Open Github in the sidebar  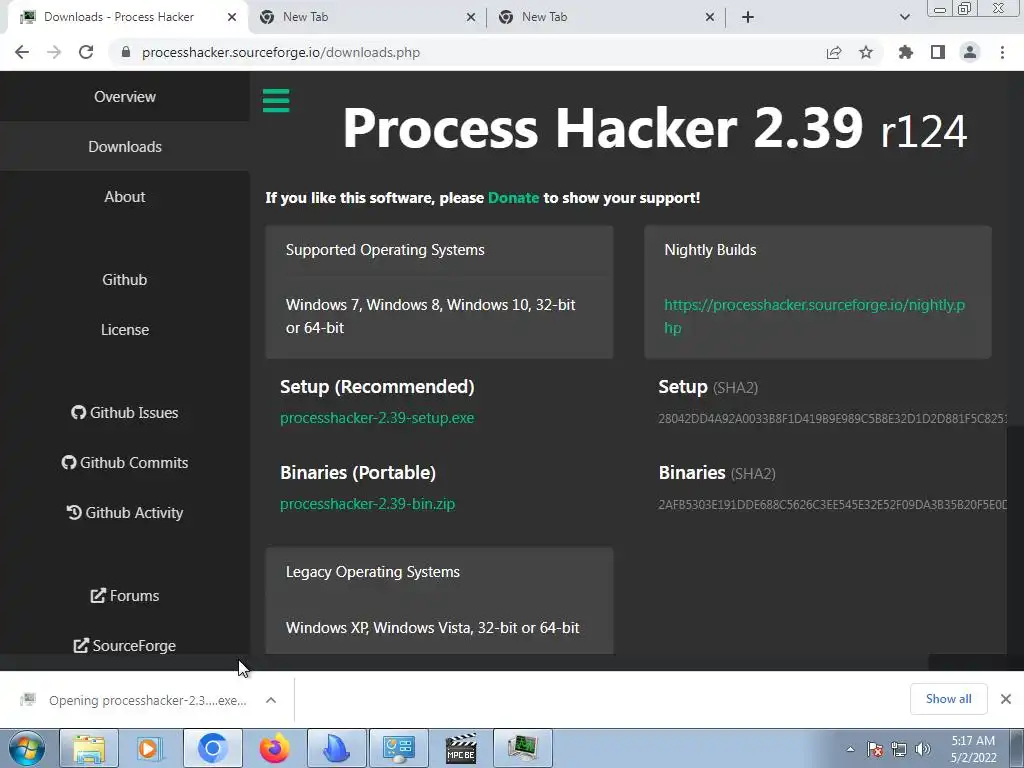[x=125, y=280]
